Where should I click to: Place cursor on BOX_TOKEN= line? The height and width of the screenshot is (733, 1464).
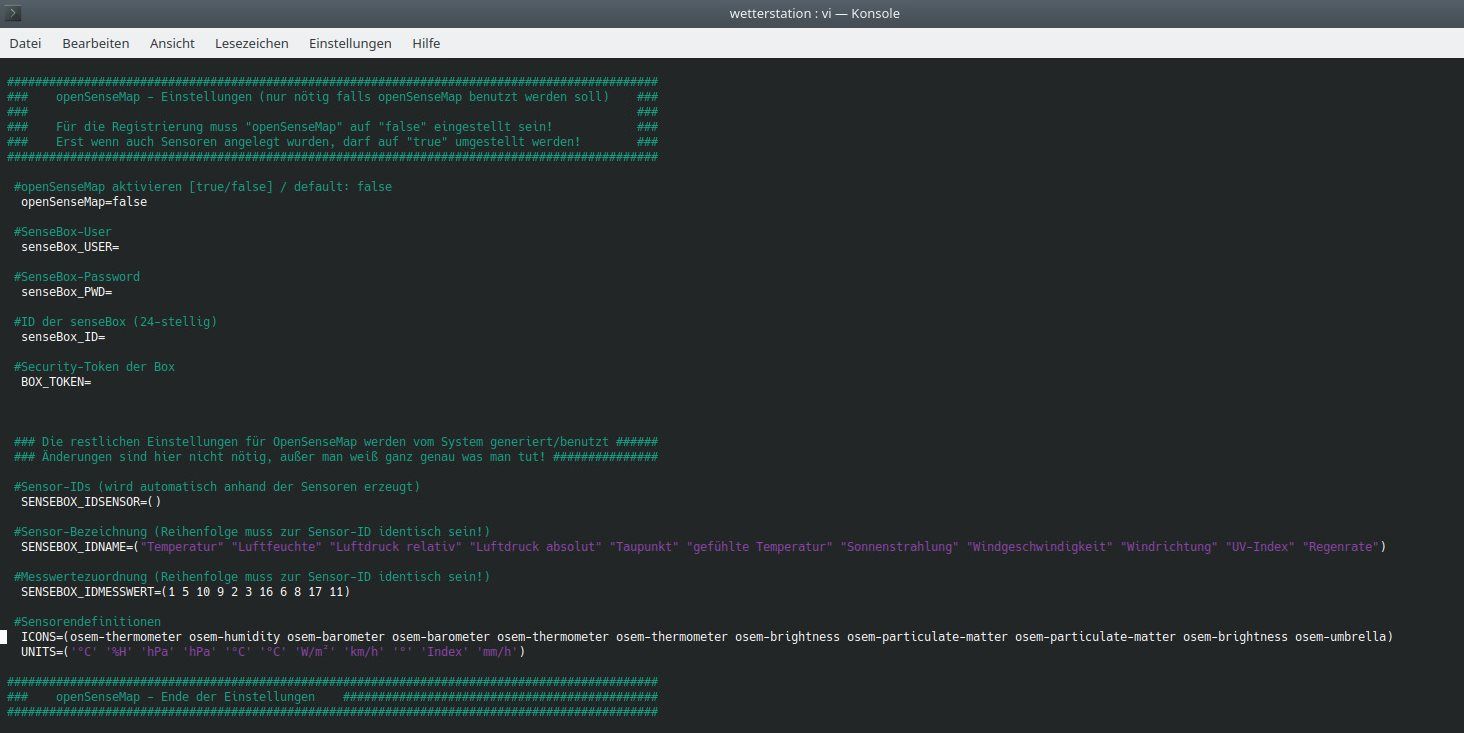[56, 382]
